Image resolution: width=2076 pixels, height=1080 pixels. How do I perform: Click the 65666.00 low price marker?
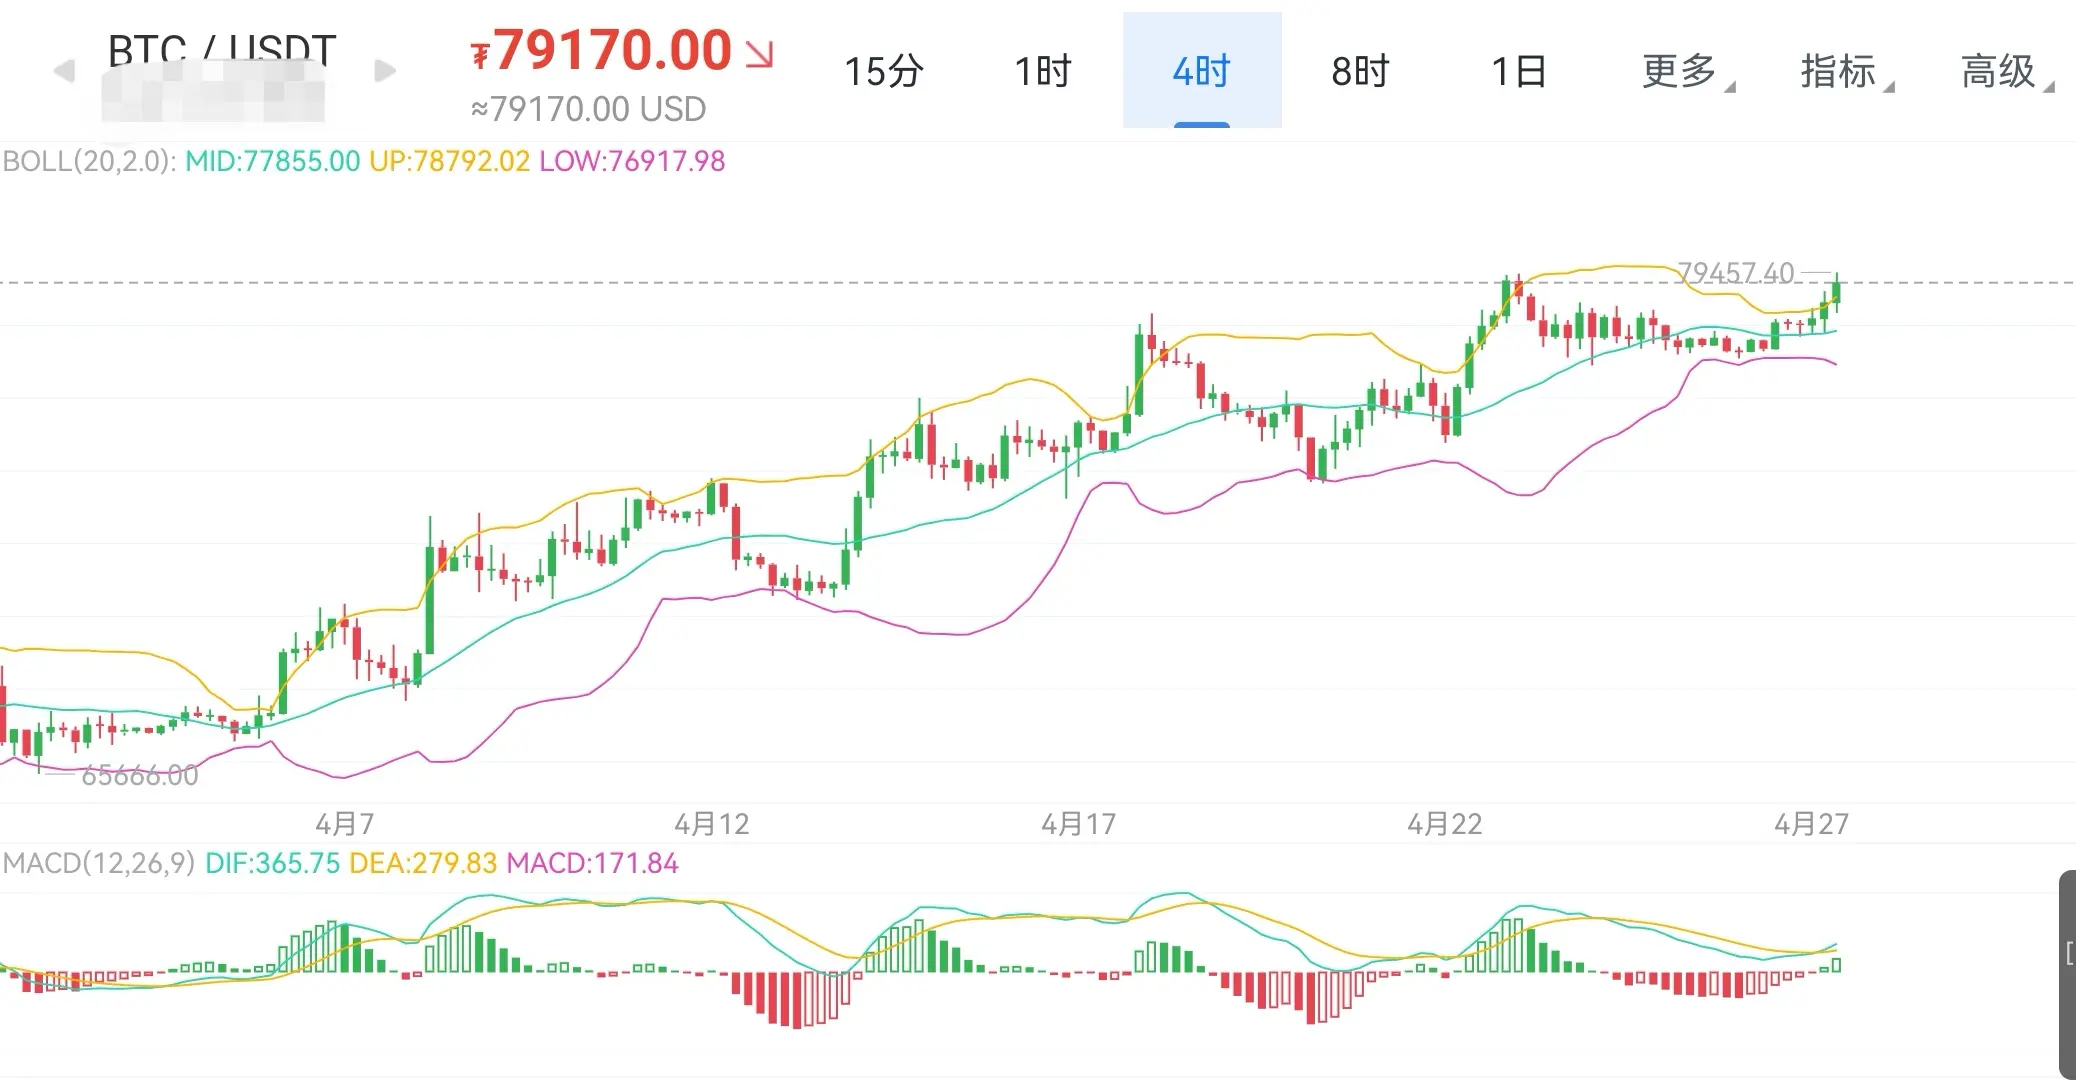point(139,775)
